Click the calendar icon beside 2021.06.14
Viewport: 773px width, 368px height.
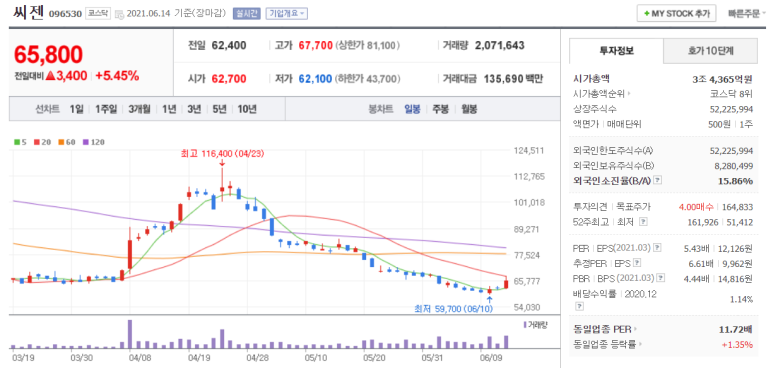[119, 14]
